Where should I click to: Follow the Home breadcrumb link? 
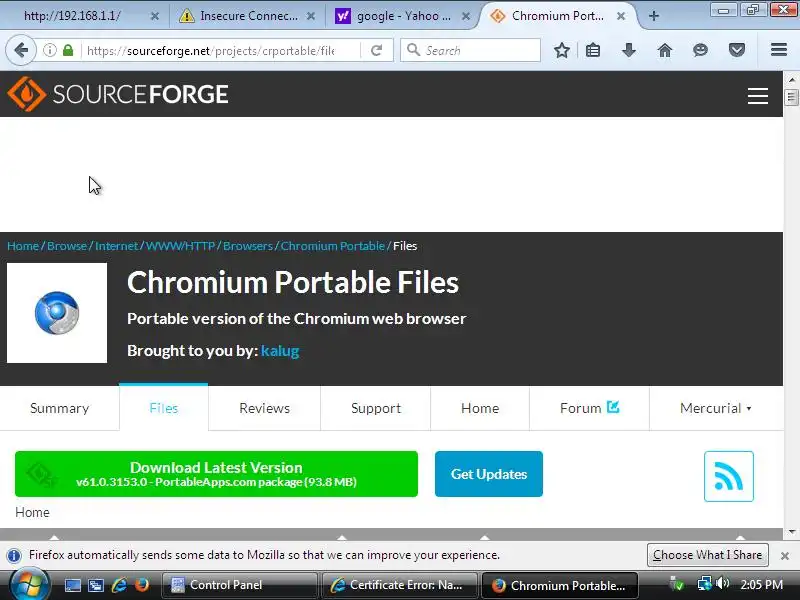click(23, 246)
